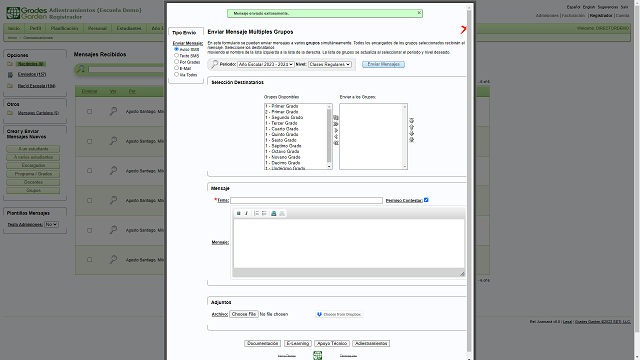The image size is (640, 360).
Task: Select the Aviso SMS radio option
Action: (x=176, y=49)
